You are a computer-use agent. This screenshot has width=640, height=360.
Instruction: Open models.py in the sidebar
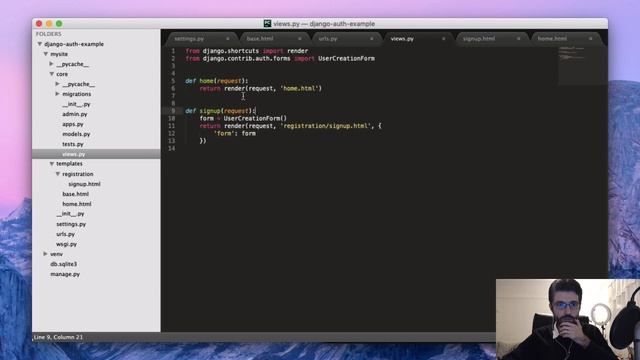click(x=76, y=134)
